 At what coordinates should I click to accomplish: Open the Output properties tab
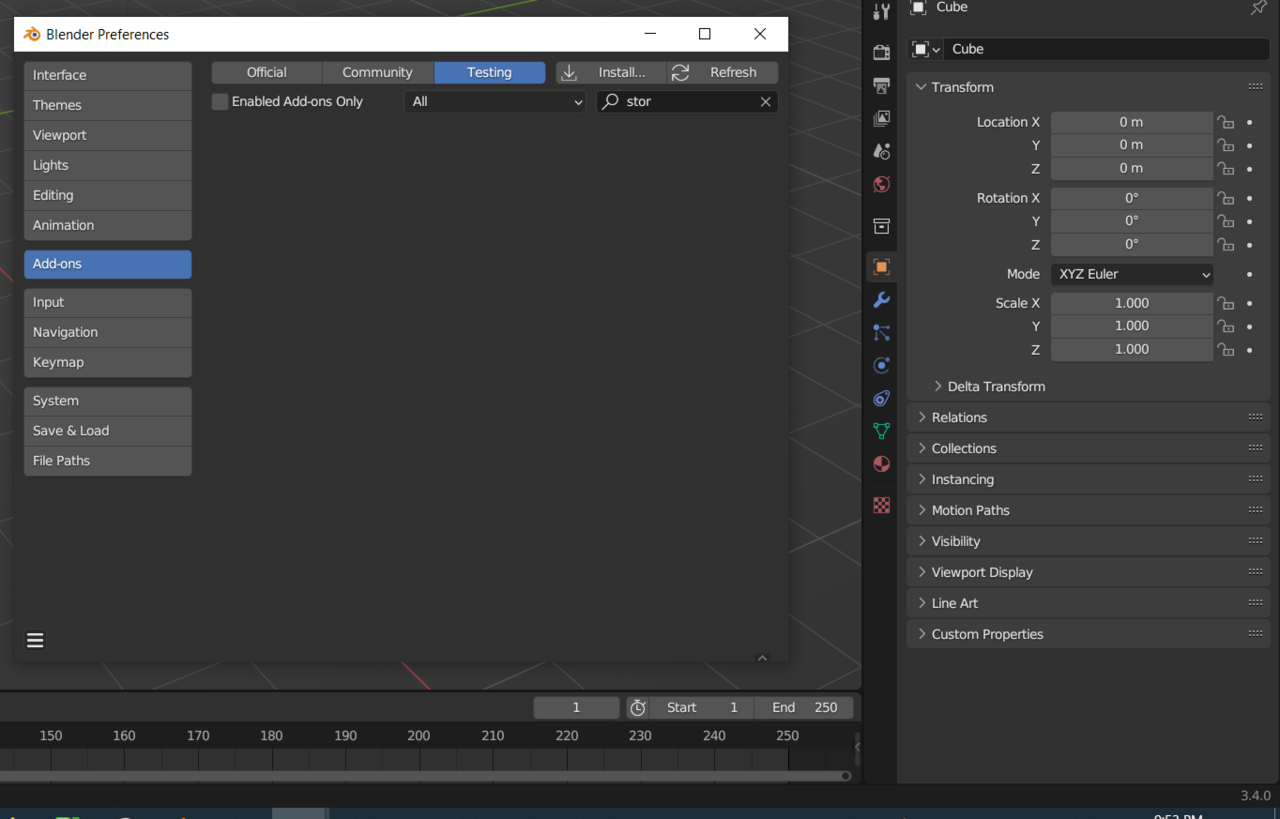pyautogui.click(x=881, y=85)
